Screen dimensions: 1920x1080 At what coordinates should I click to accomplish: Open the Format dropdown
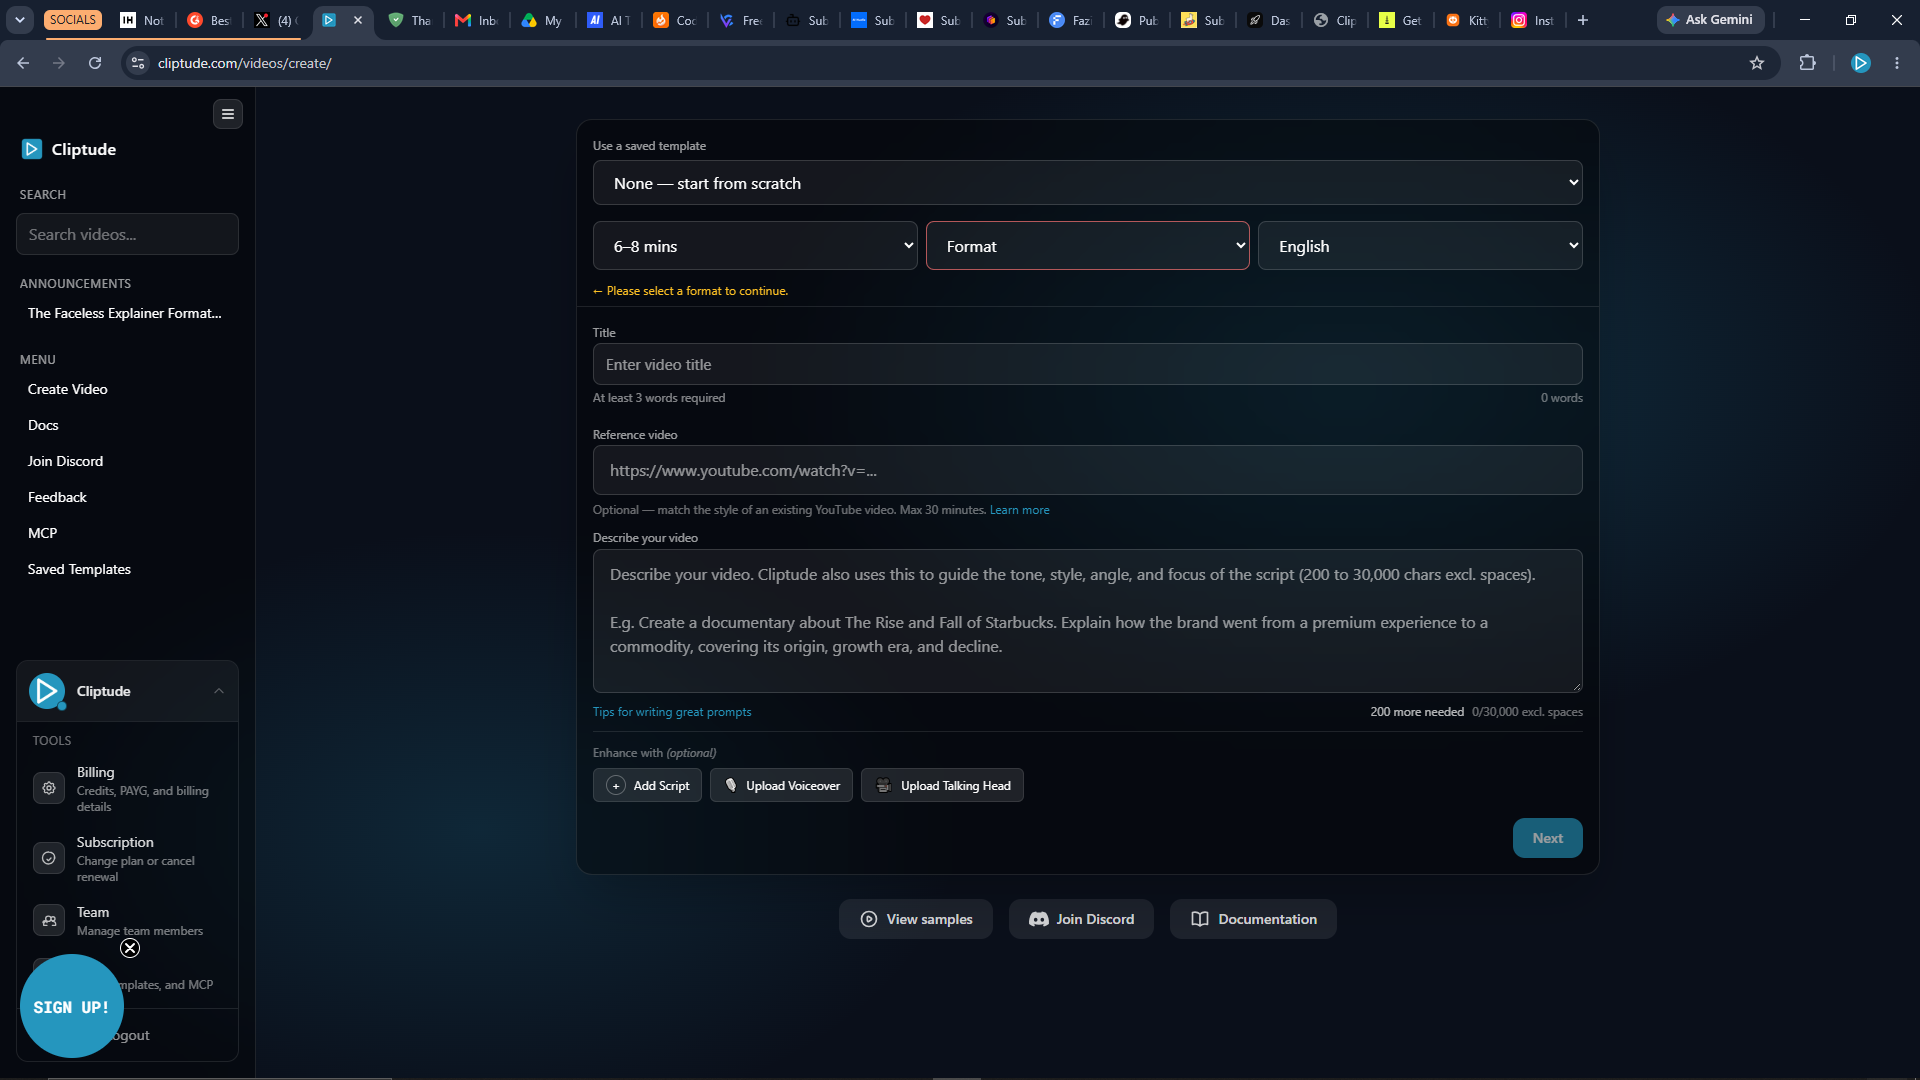(x=1088, y=246)
